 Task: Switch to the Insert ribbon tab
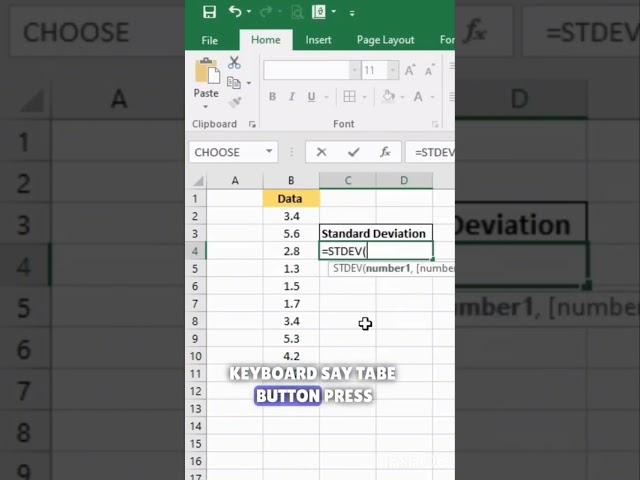[x=318, y=40]
